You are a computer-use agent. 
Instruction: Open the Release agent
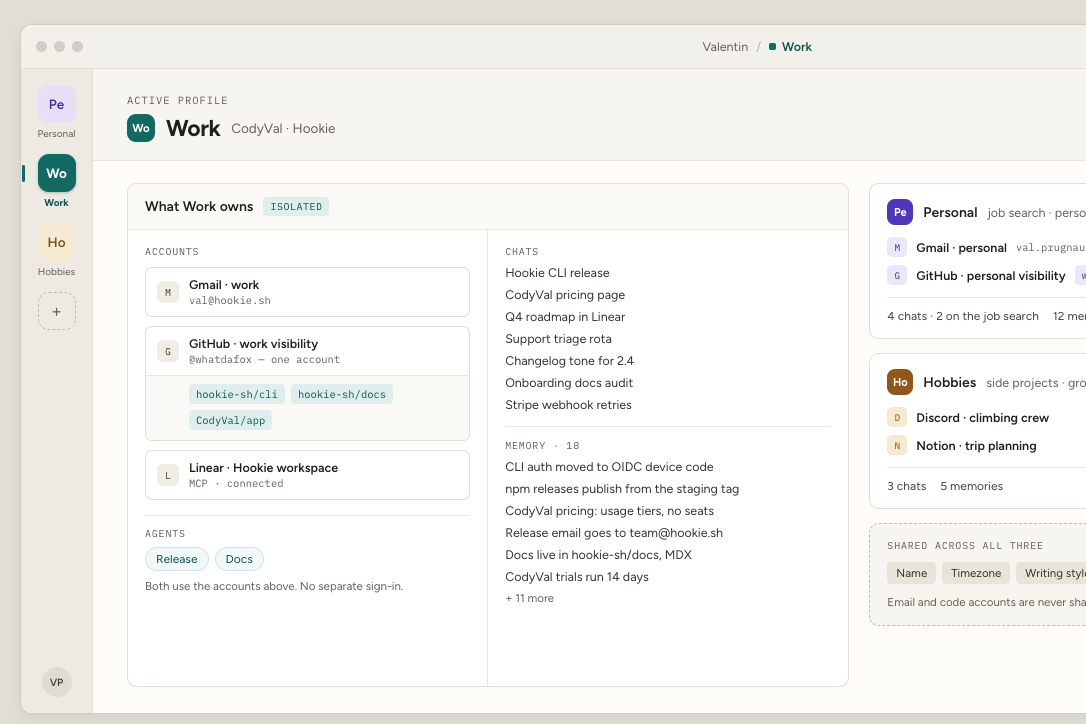177,559
